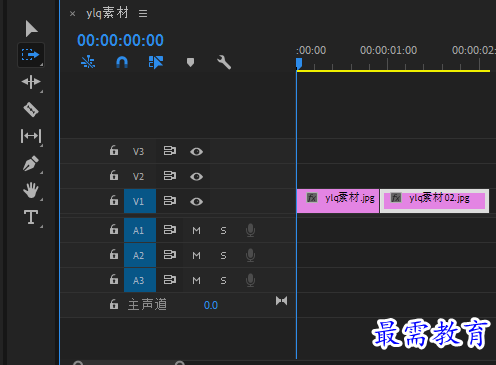Enable voice-over record on A3
The width and height of the screenshot is (496, 365).
coord(250,280)
